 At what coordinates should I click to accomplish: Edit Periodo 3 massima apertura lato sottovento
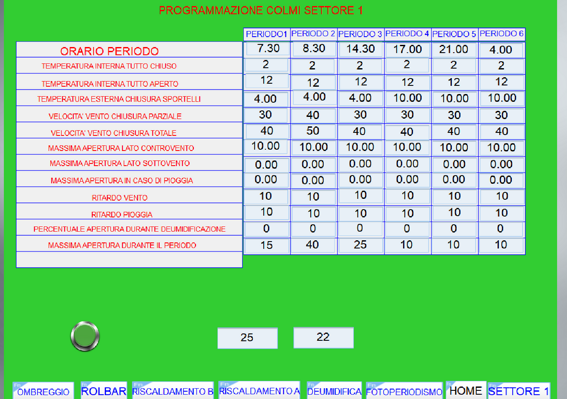tap(361, 164)
